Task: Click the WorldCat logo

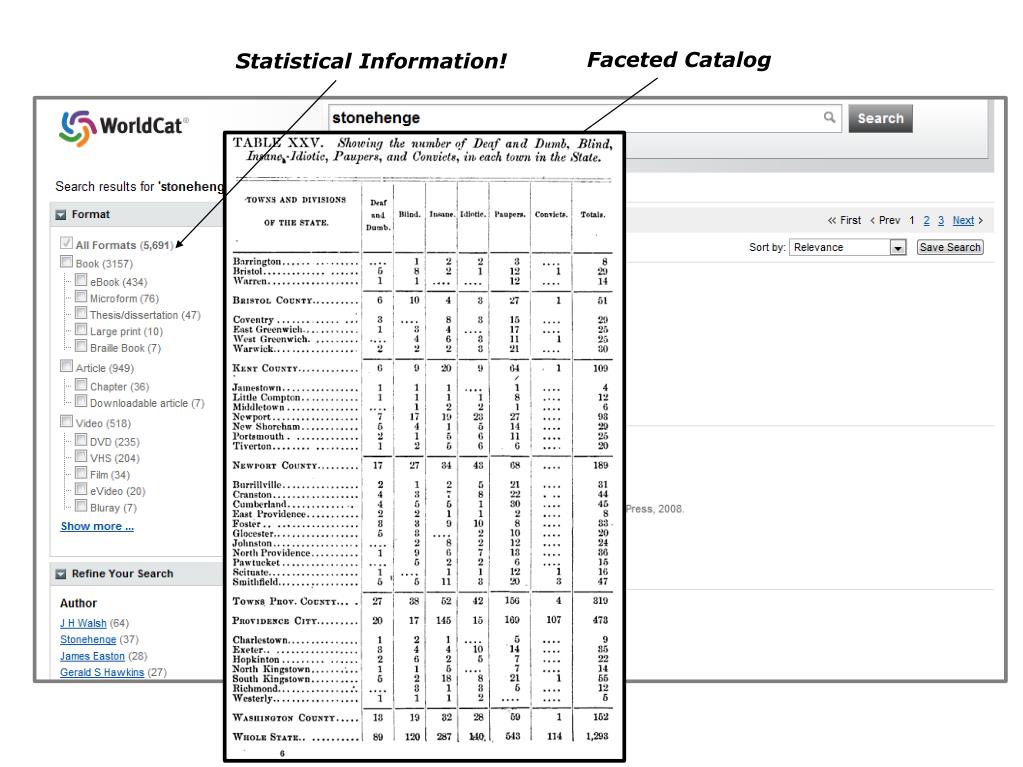Action: coord(124,127)
